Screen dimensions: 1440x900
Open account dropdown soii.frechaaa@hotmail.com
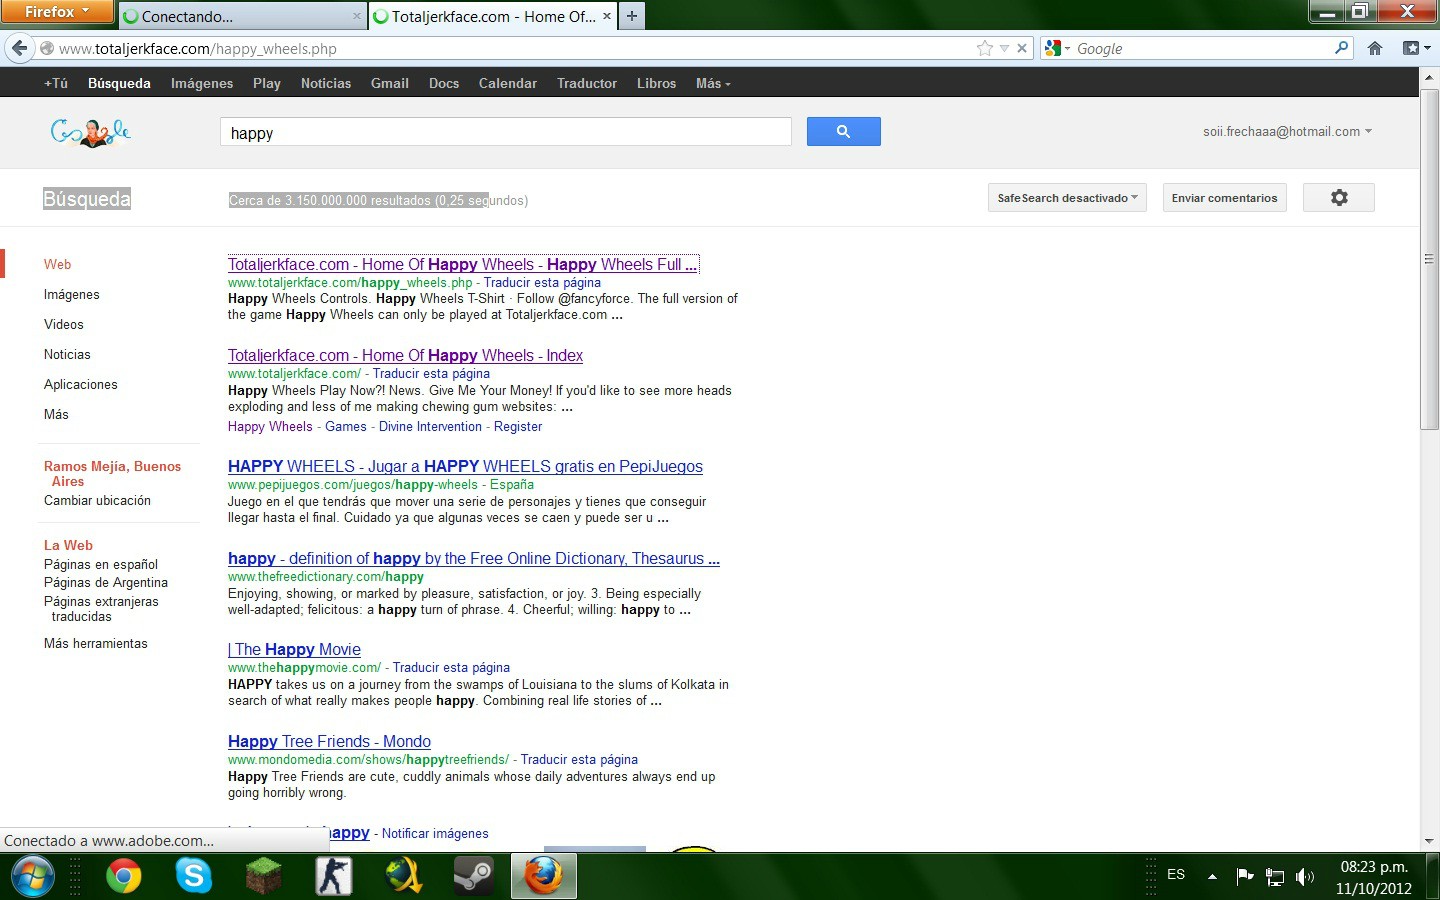point(1287,131)
